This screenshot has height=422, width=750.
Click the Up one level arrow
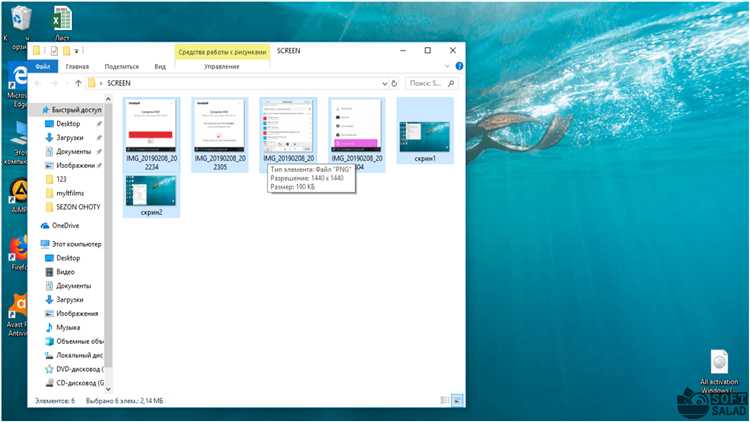click(78, 83)
